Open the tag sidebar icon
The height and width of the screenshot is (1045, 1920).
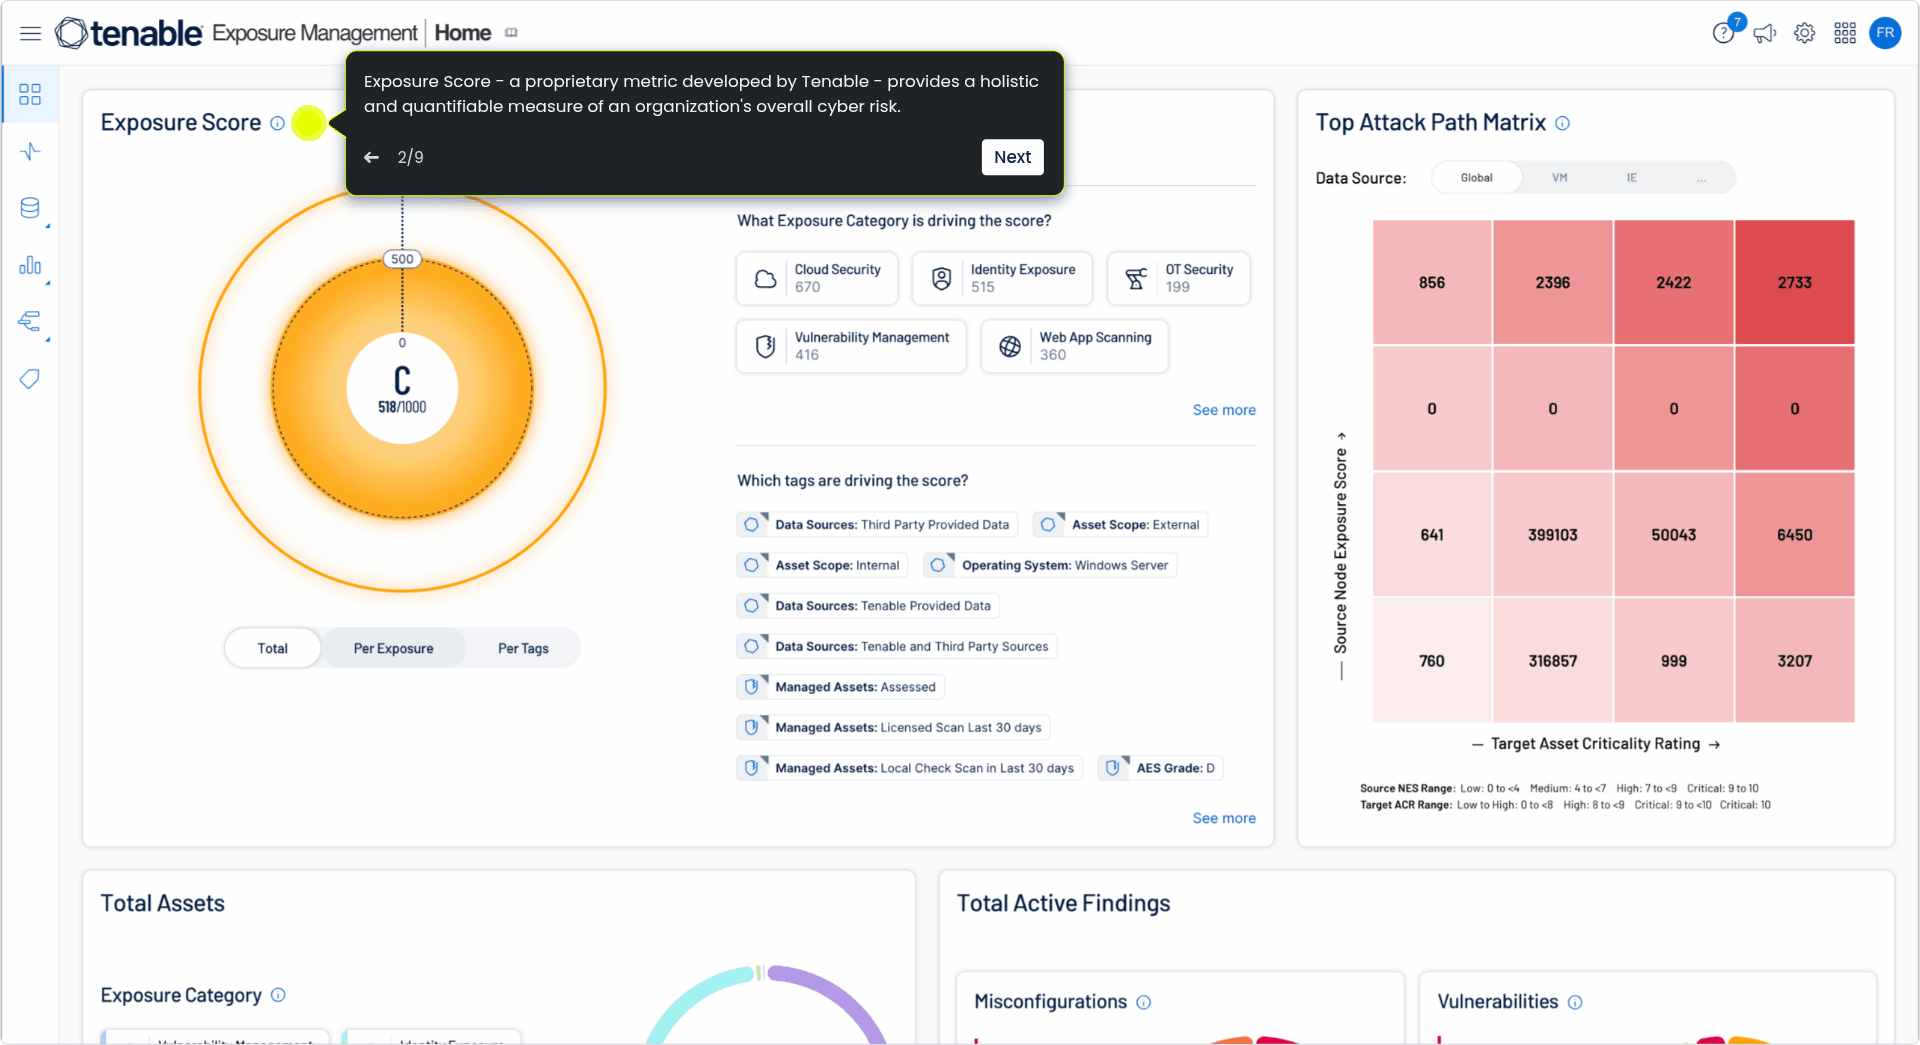[x=30, y=379]
